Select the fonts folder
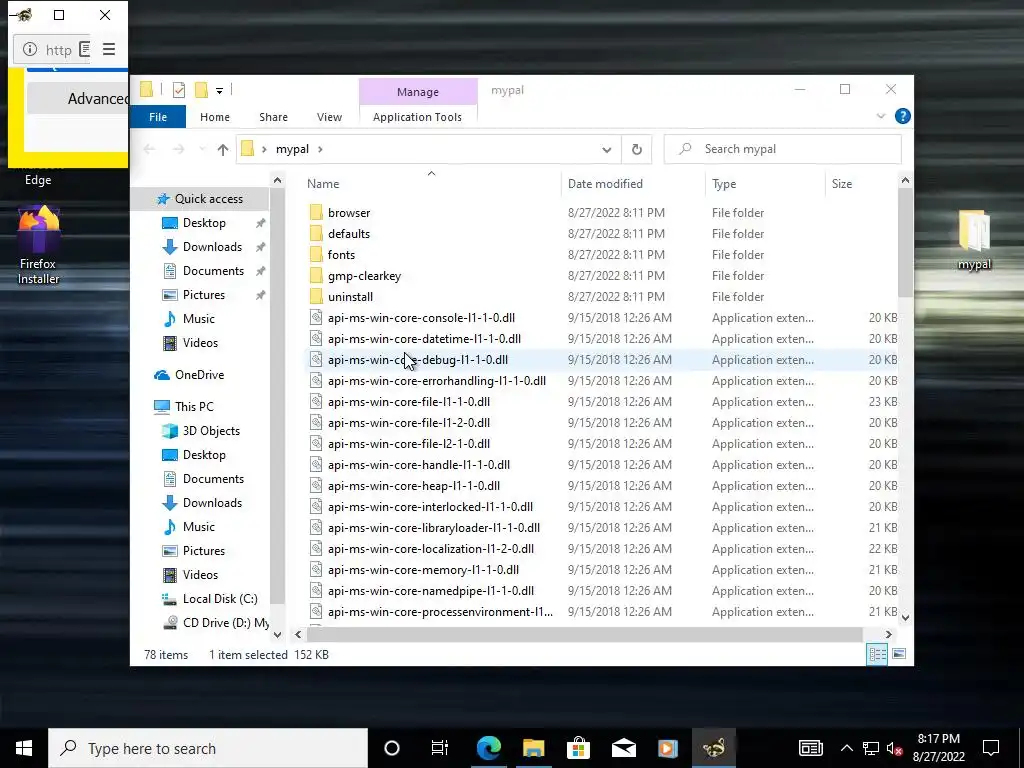The image size is (1024, 768). tap(341, 255)
